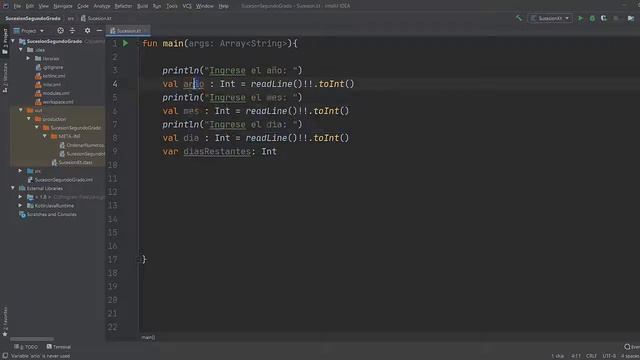This screenshot has width=640, height=360.
Task: Open the View menu
Action: tap(44, 6)
